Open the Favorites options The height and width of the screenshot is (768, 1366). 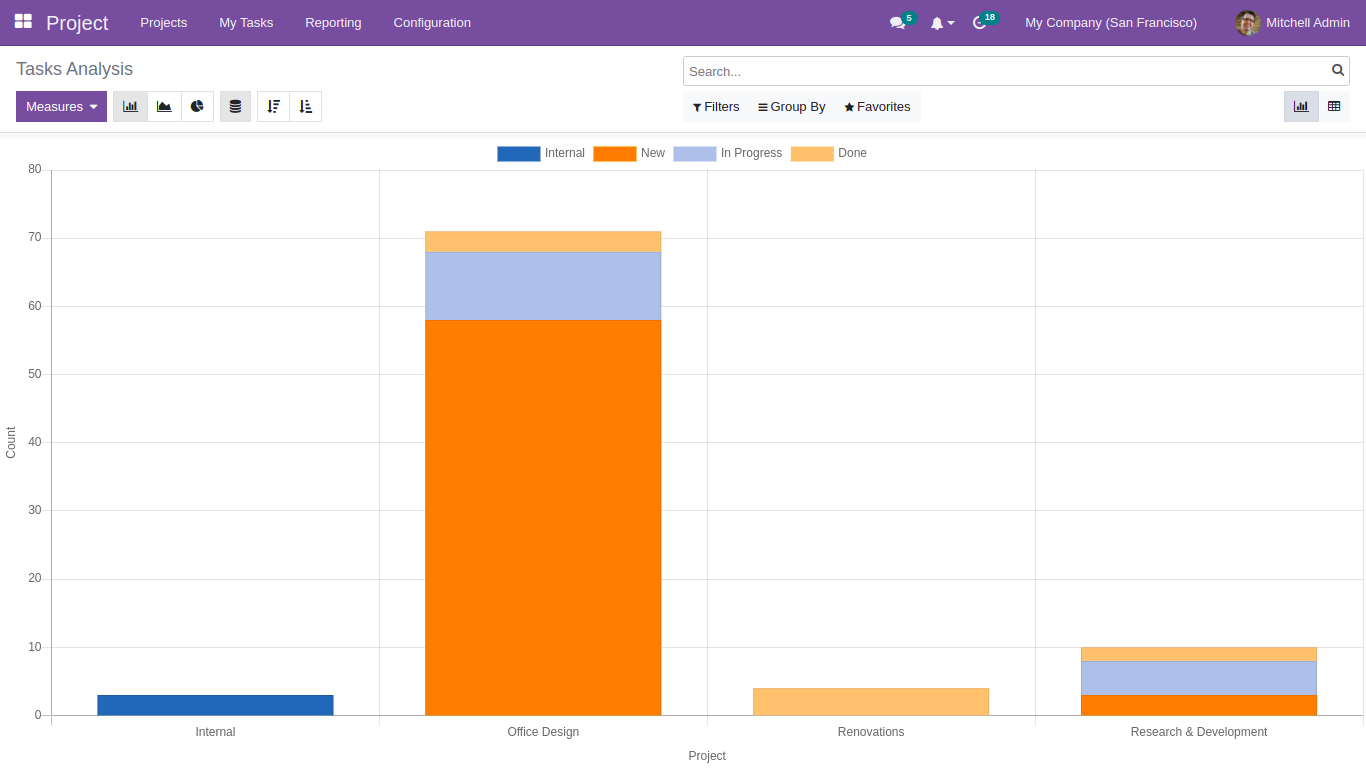[877, 107]
